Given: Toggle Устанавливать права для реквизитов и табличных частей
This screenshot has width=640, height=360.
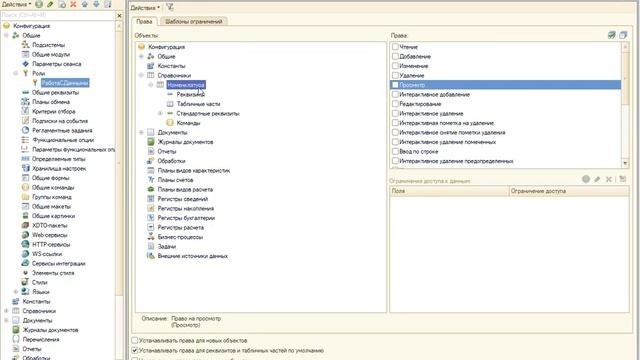Looking at the screenshot, I should [135, 350].
